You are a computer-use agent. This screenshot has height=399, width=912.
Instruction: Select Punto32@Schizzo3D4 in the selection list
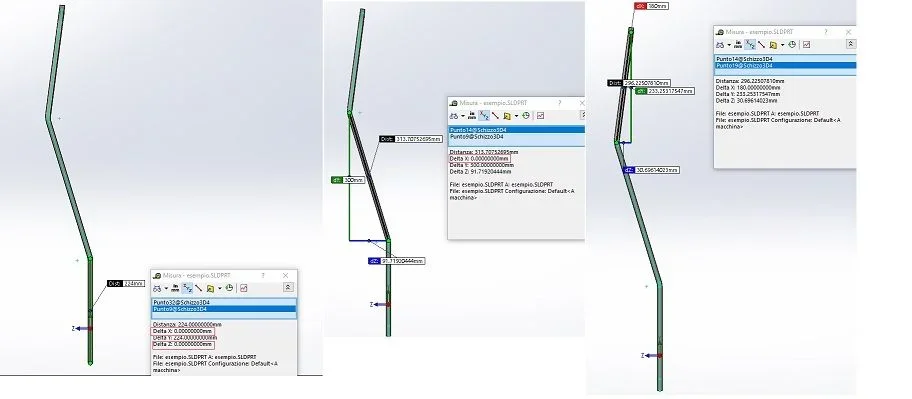[224, 302]
